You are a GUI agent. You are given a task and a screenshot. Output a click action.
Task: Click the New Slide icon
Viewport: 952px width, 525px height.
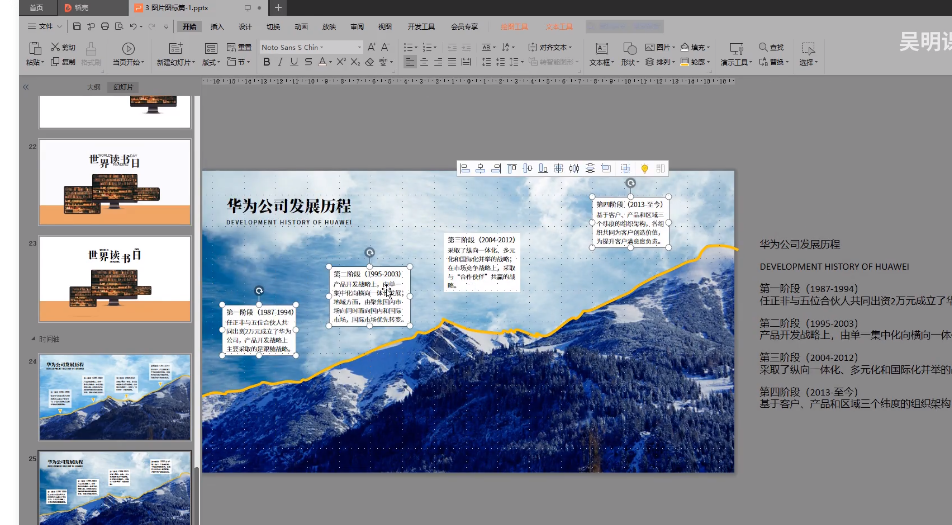tap(175, 49)
